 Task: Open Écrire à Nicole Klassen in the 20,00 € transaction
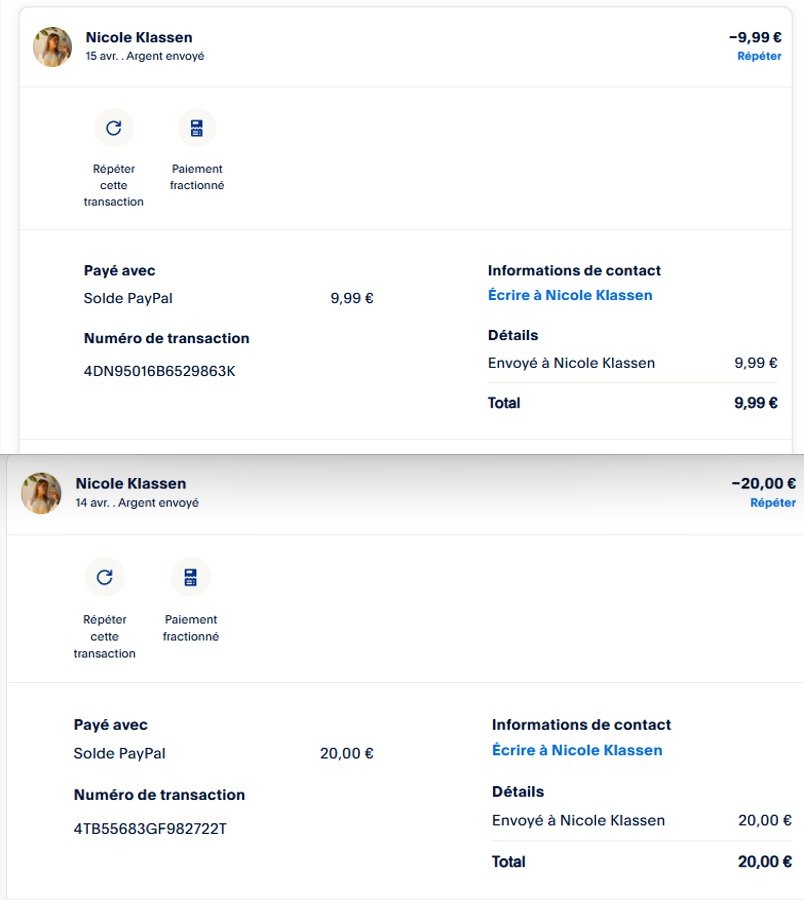577,750
